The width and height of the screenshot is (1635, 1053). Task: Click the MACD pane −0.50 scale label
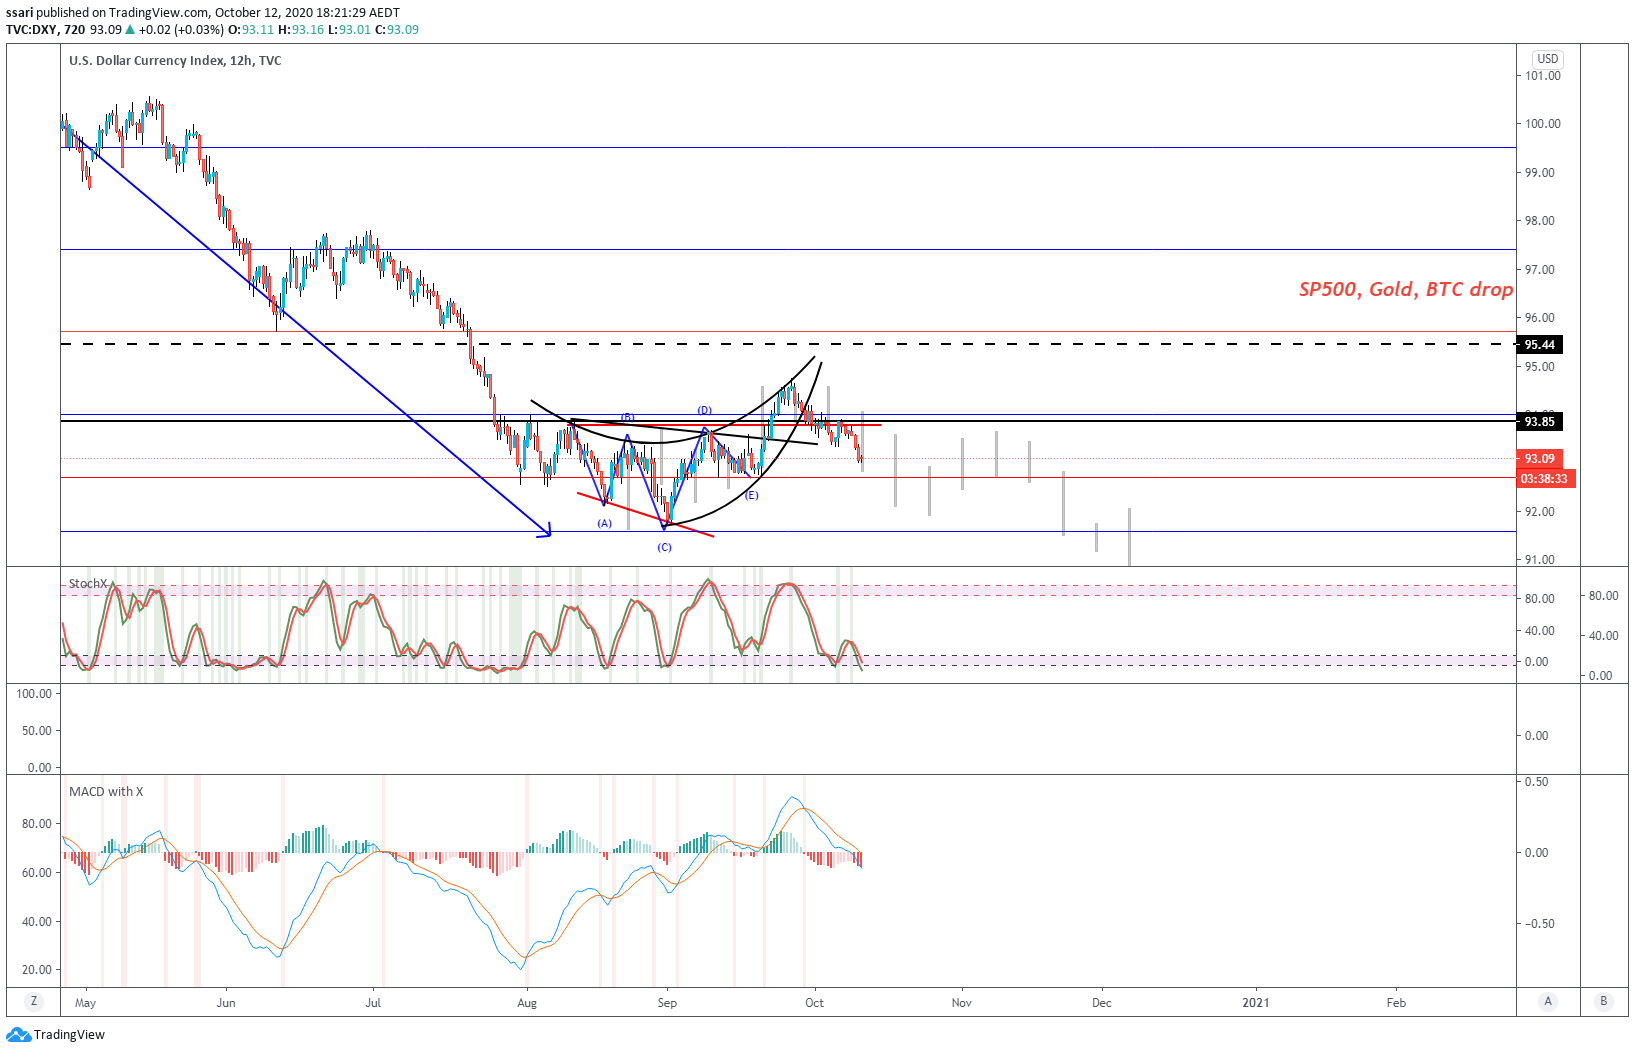click(x=1540, y=924)
